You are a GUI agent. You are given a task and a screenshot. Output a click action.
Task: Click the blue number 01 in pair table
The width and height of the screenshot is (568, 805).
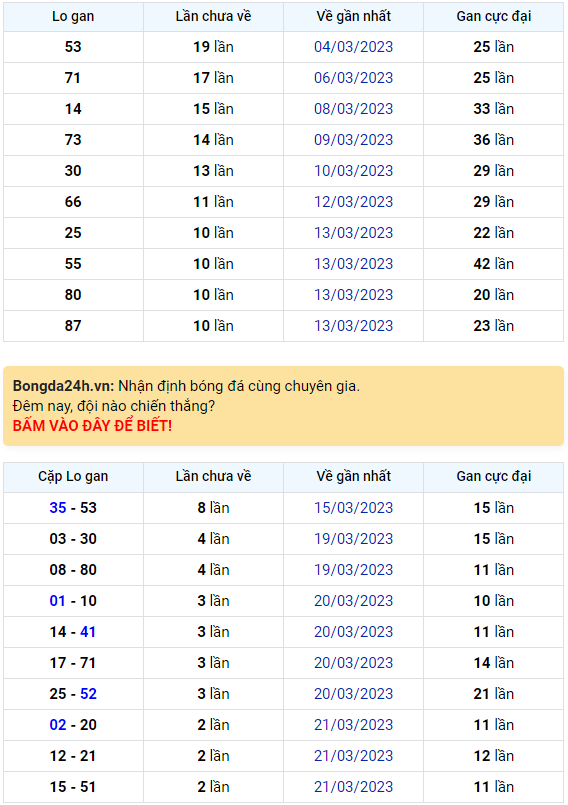[x=58, y=601]
